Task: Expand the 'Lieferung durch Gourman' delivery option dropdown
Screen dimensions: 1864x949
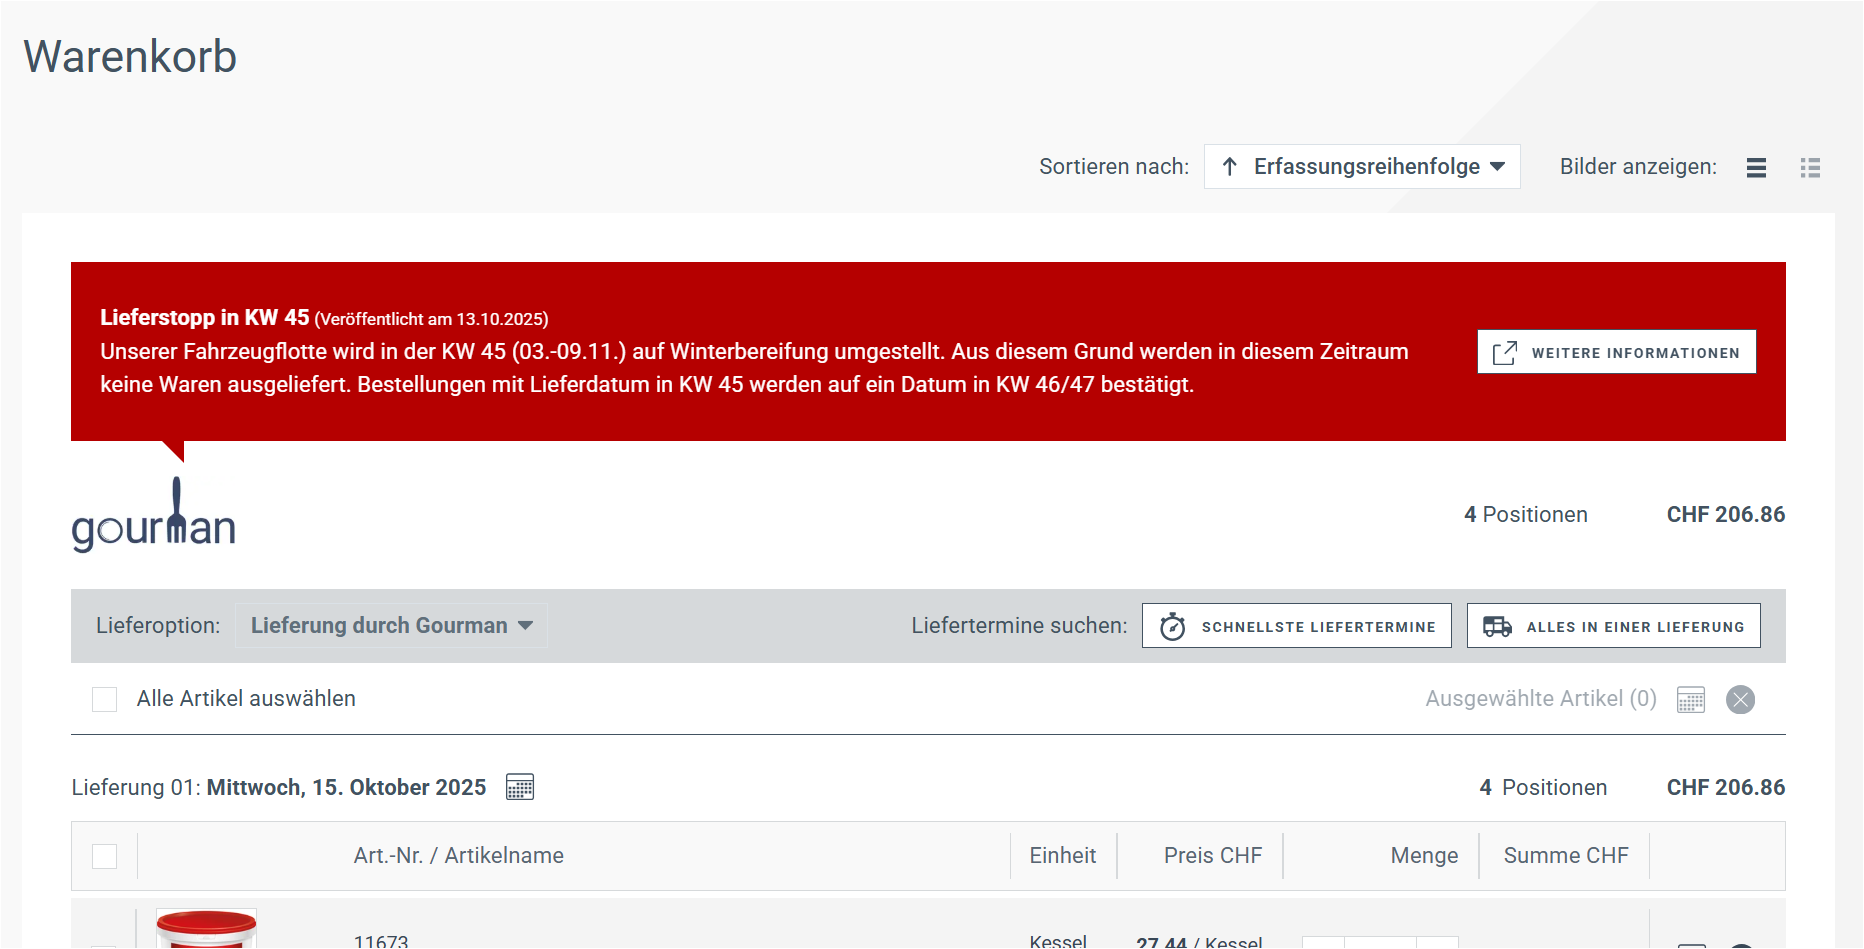Action: click(392, 626)
